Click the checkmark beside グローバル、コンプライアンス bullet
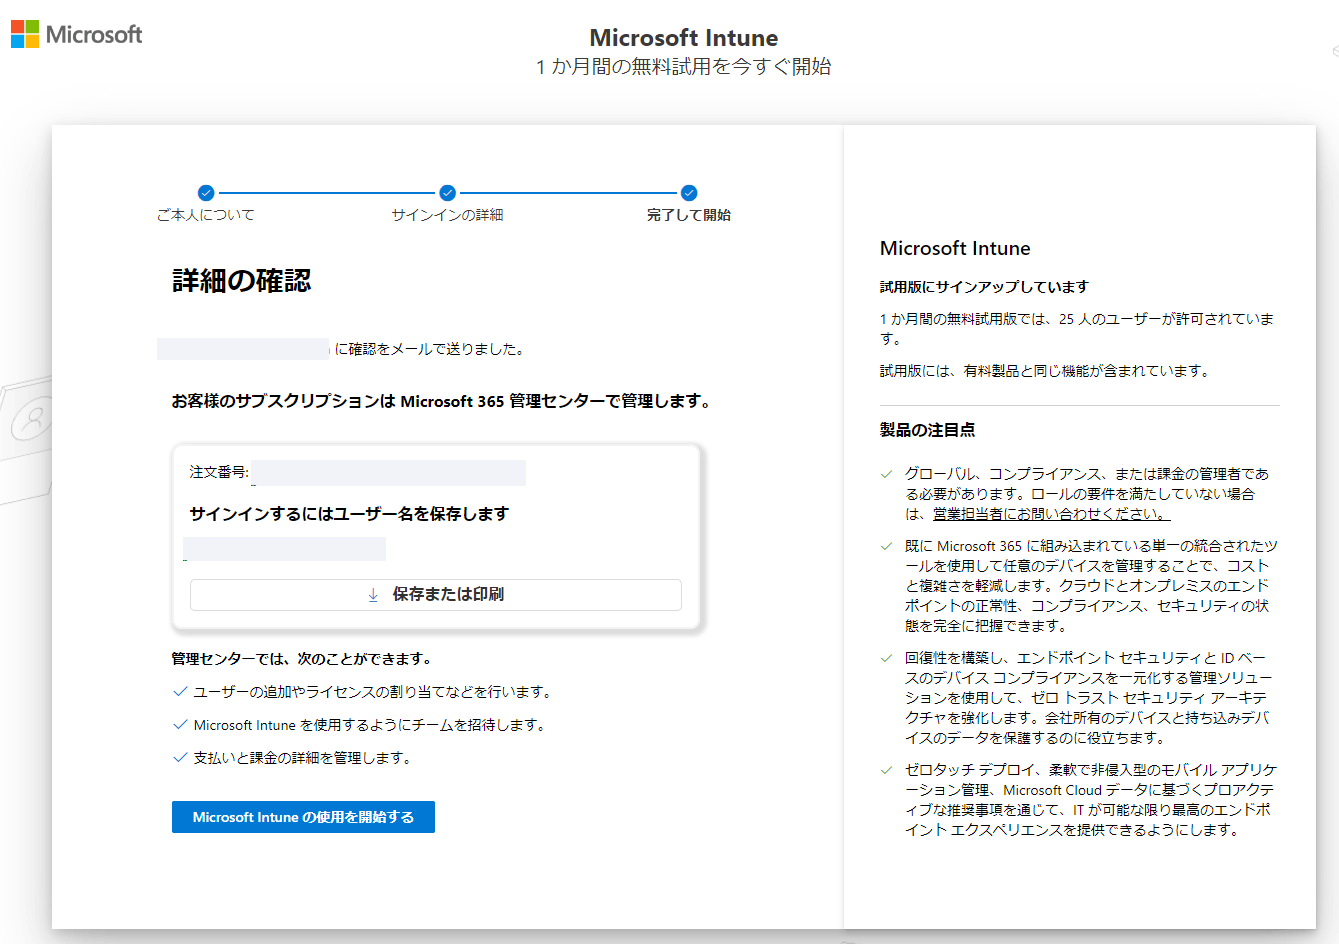 [x=886, y=474]
